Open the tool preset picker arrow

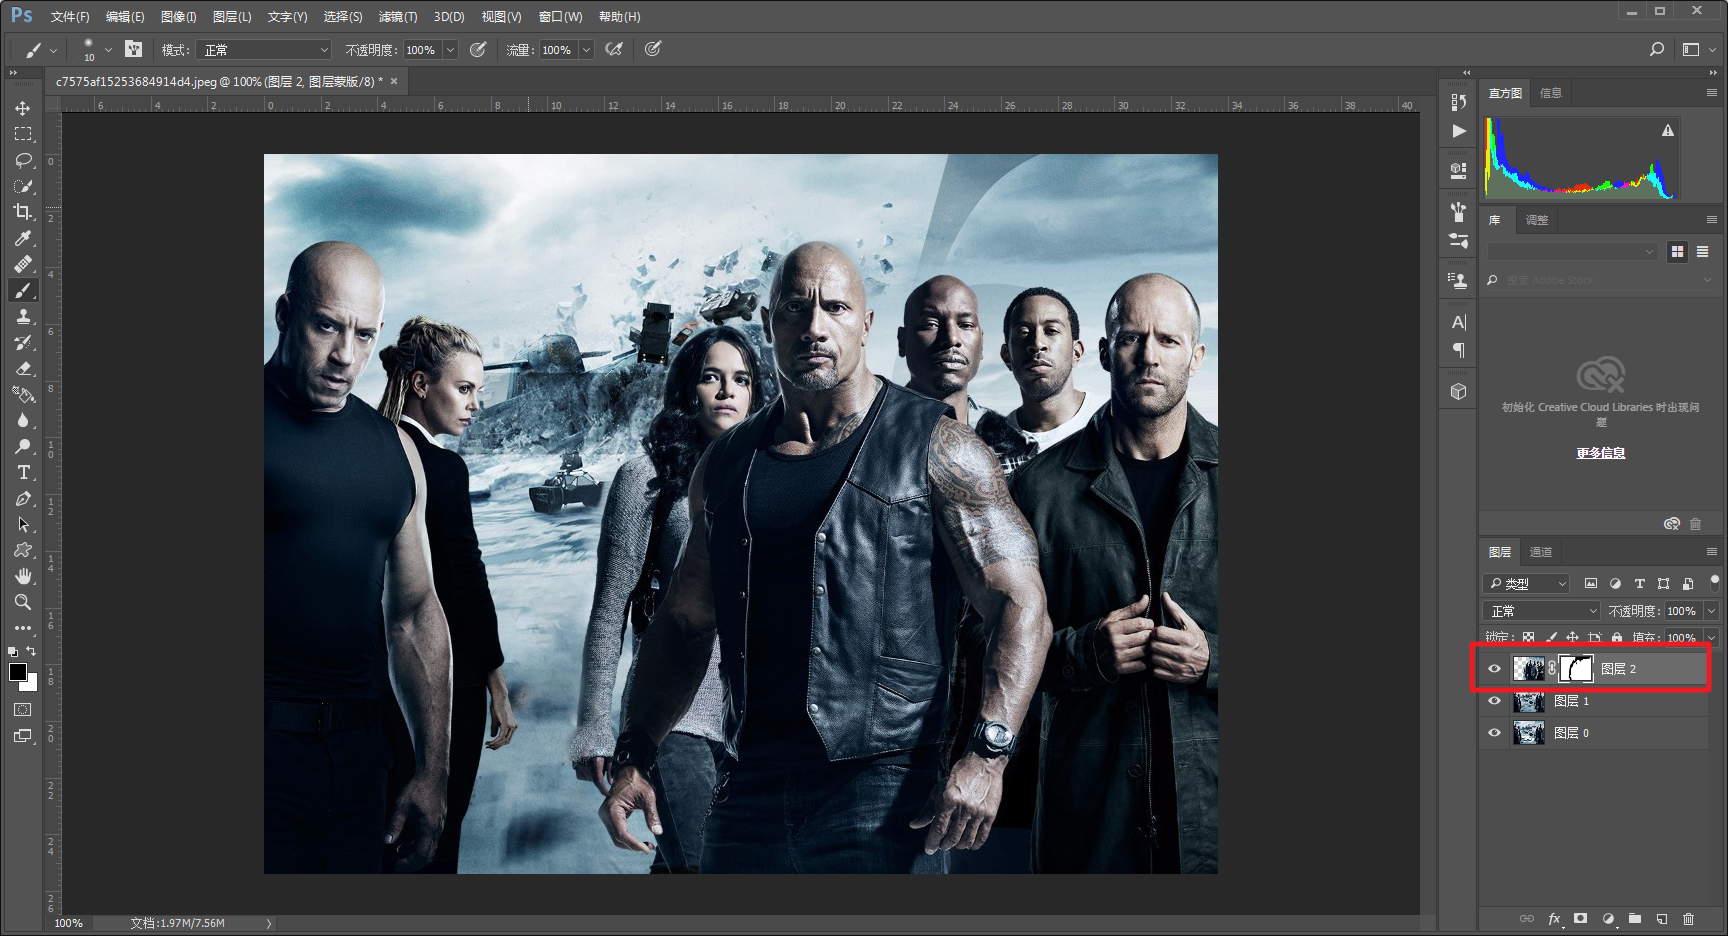[x=53, y=50]
